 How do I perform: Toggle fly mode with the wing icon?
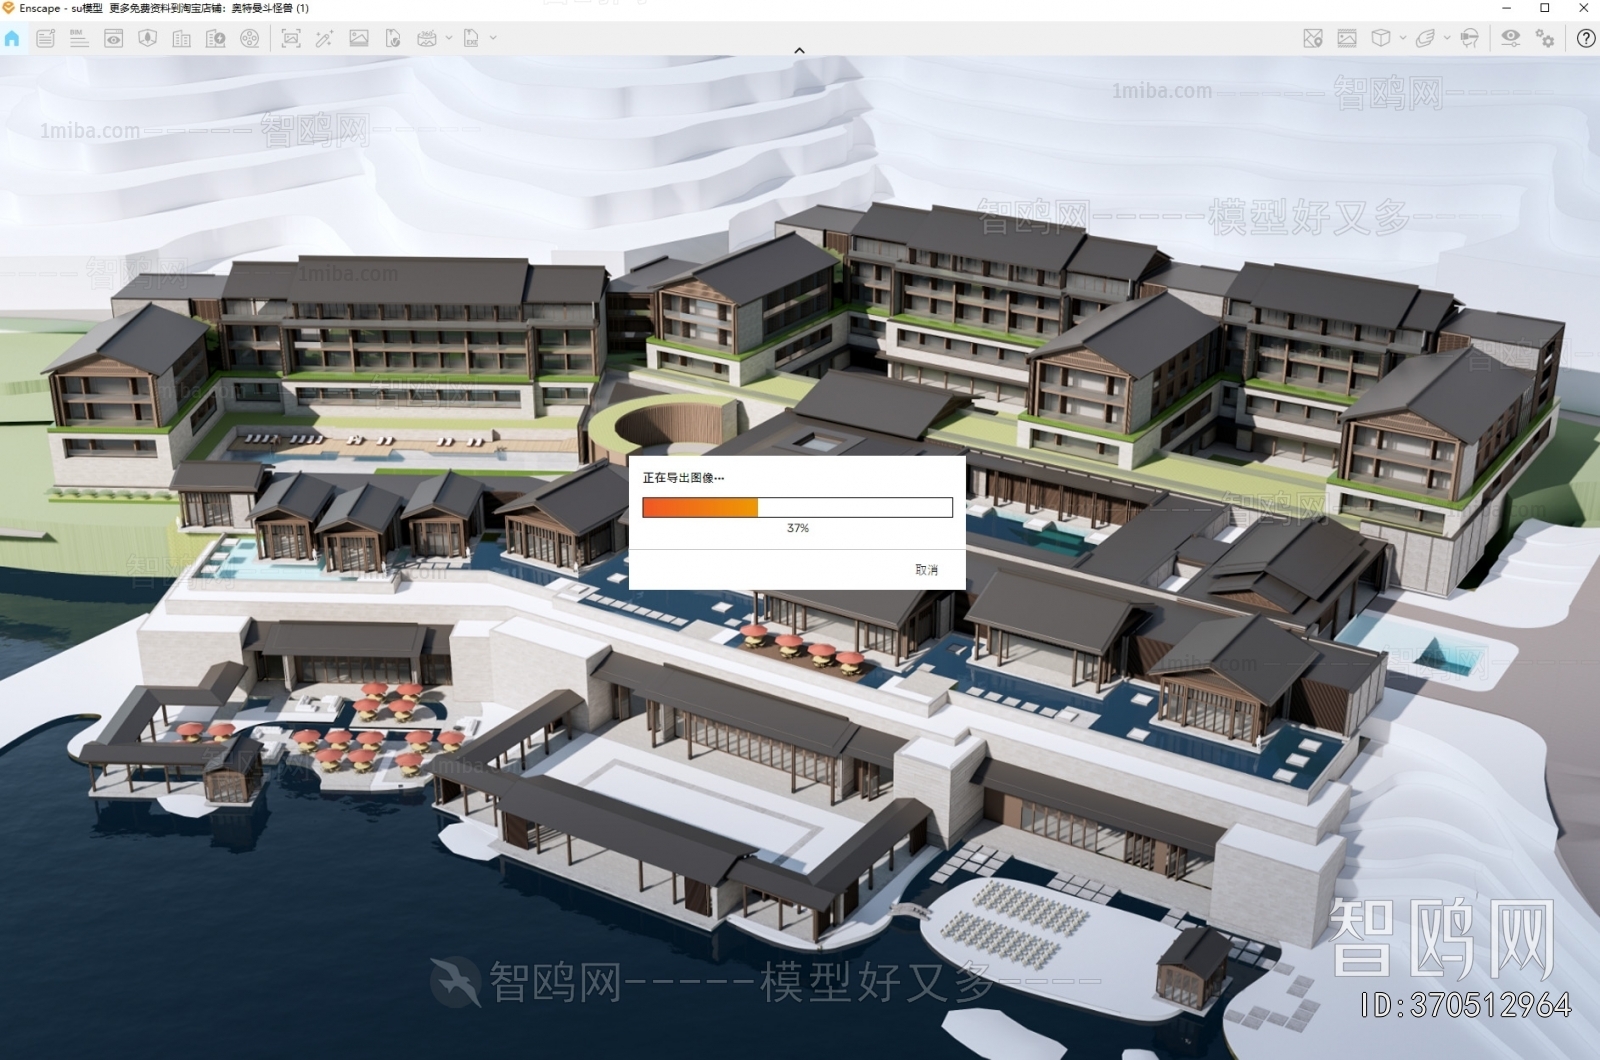point(1426,39)
